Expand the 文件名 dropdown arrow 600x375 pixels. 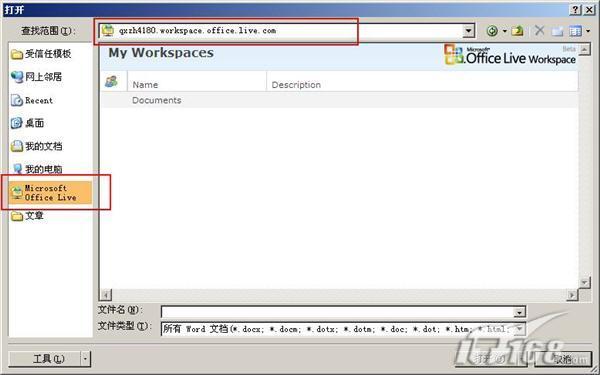519,312
